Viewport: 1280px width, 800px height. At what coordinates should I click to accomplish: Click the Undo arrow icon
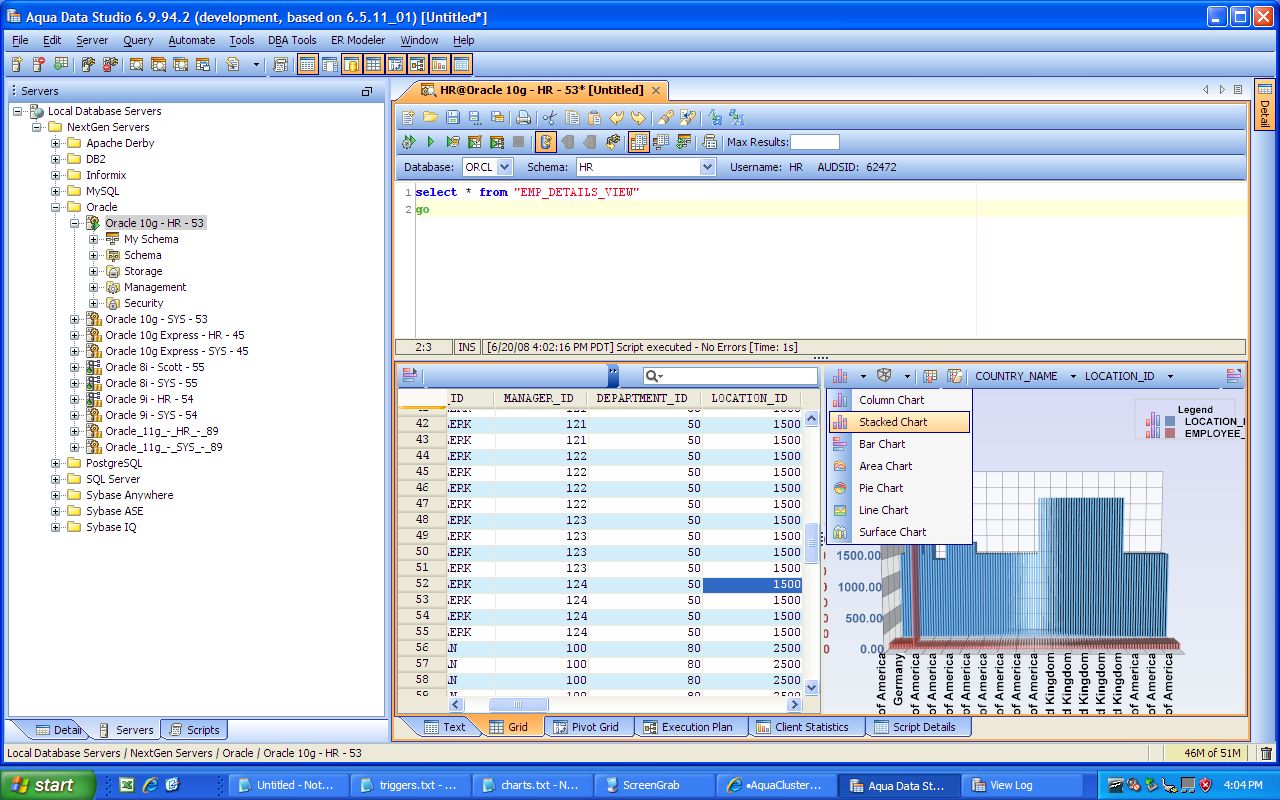tap(615, 117)
